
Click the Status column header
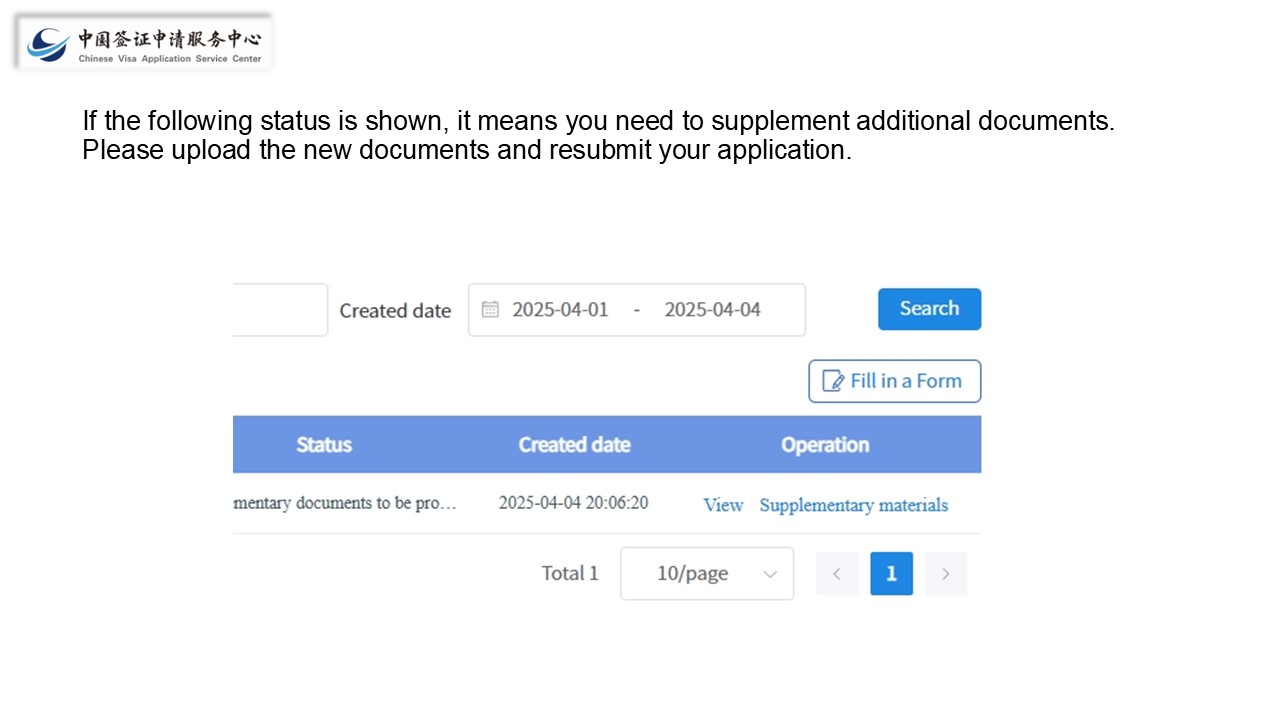tap(324, 445)
